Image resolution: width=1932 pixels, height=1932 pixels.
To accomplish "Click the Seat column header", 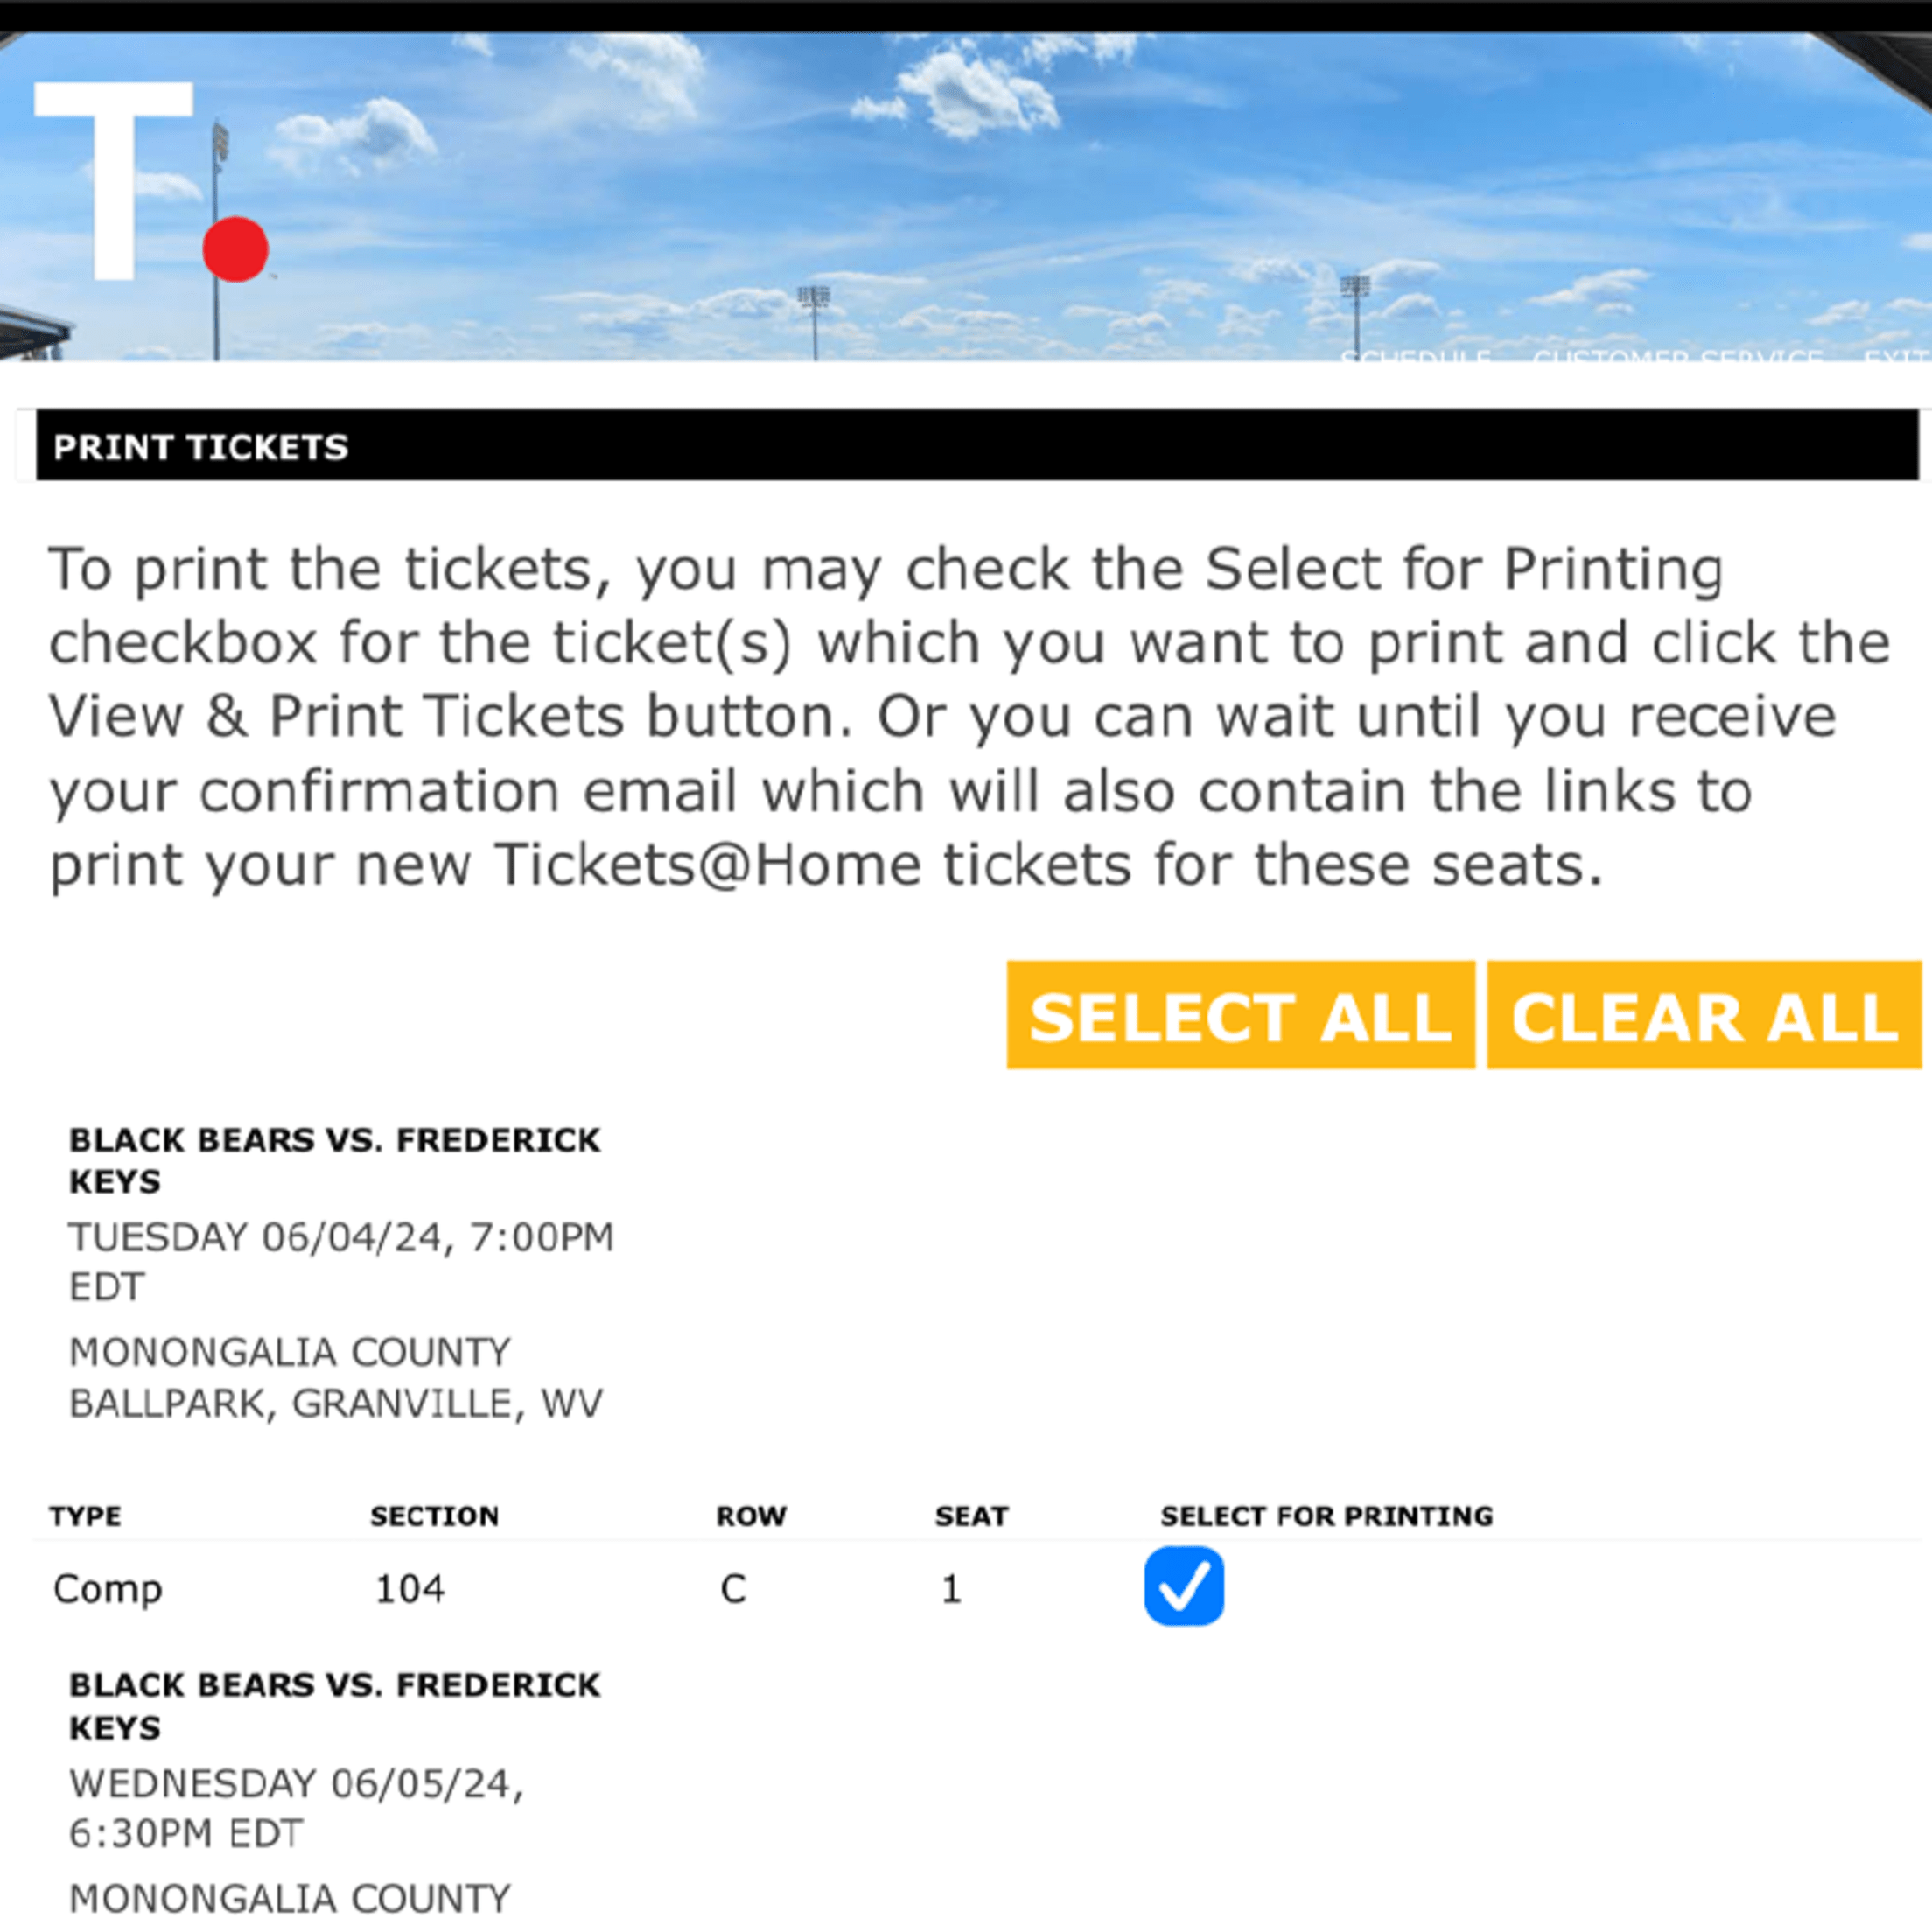I will 971,1516.
